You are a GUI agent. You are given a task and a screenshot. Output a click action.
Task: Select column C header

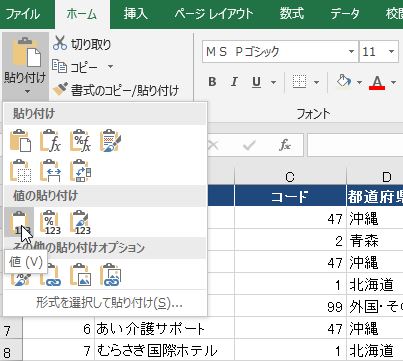click(290, 177)
